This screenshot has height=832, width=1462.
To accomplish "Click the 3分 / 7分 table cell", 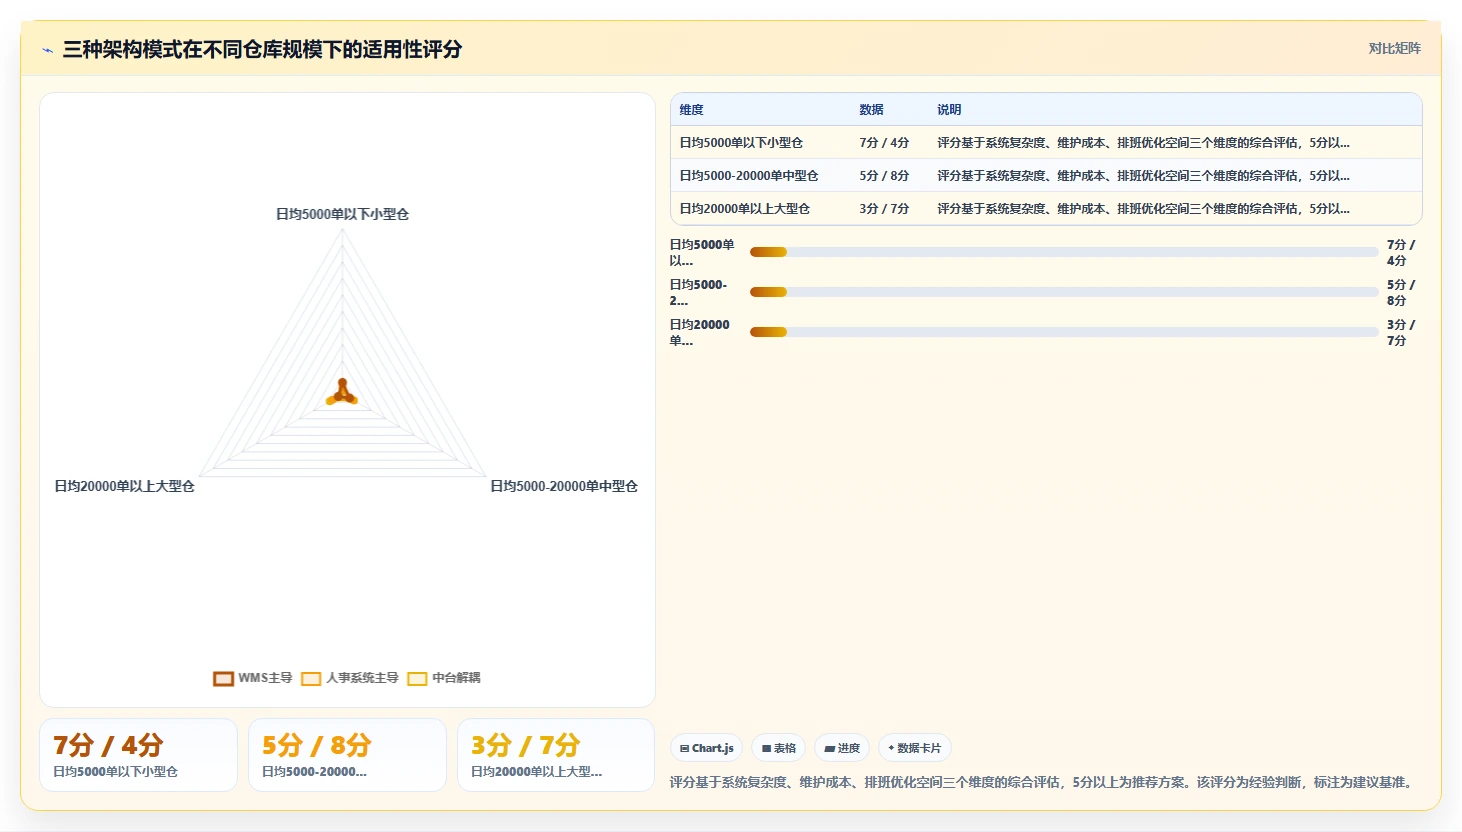I will 884,209.
